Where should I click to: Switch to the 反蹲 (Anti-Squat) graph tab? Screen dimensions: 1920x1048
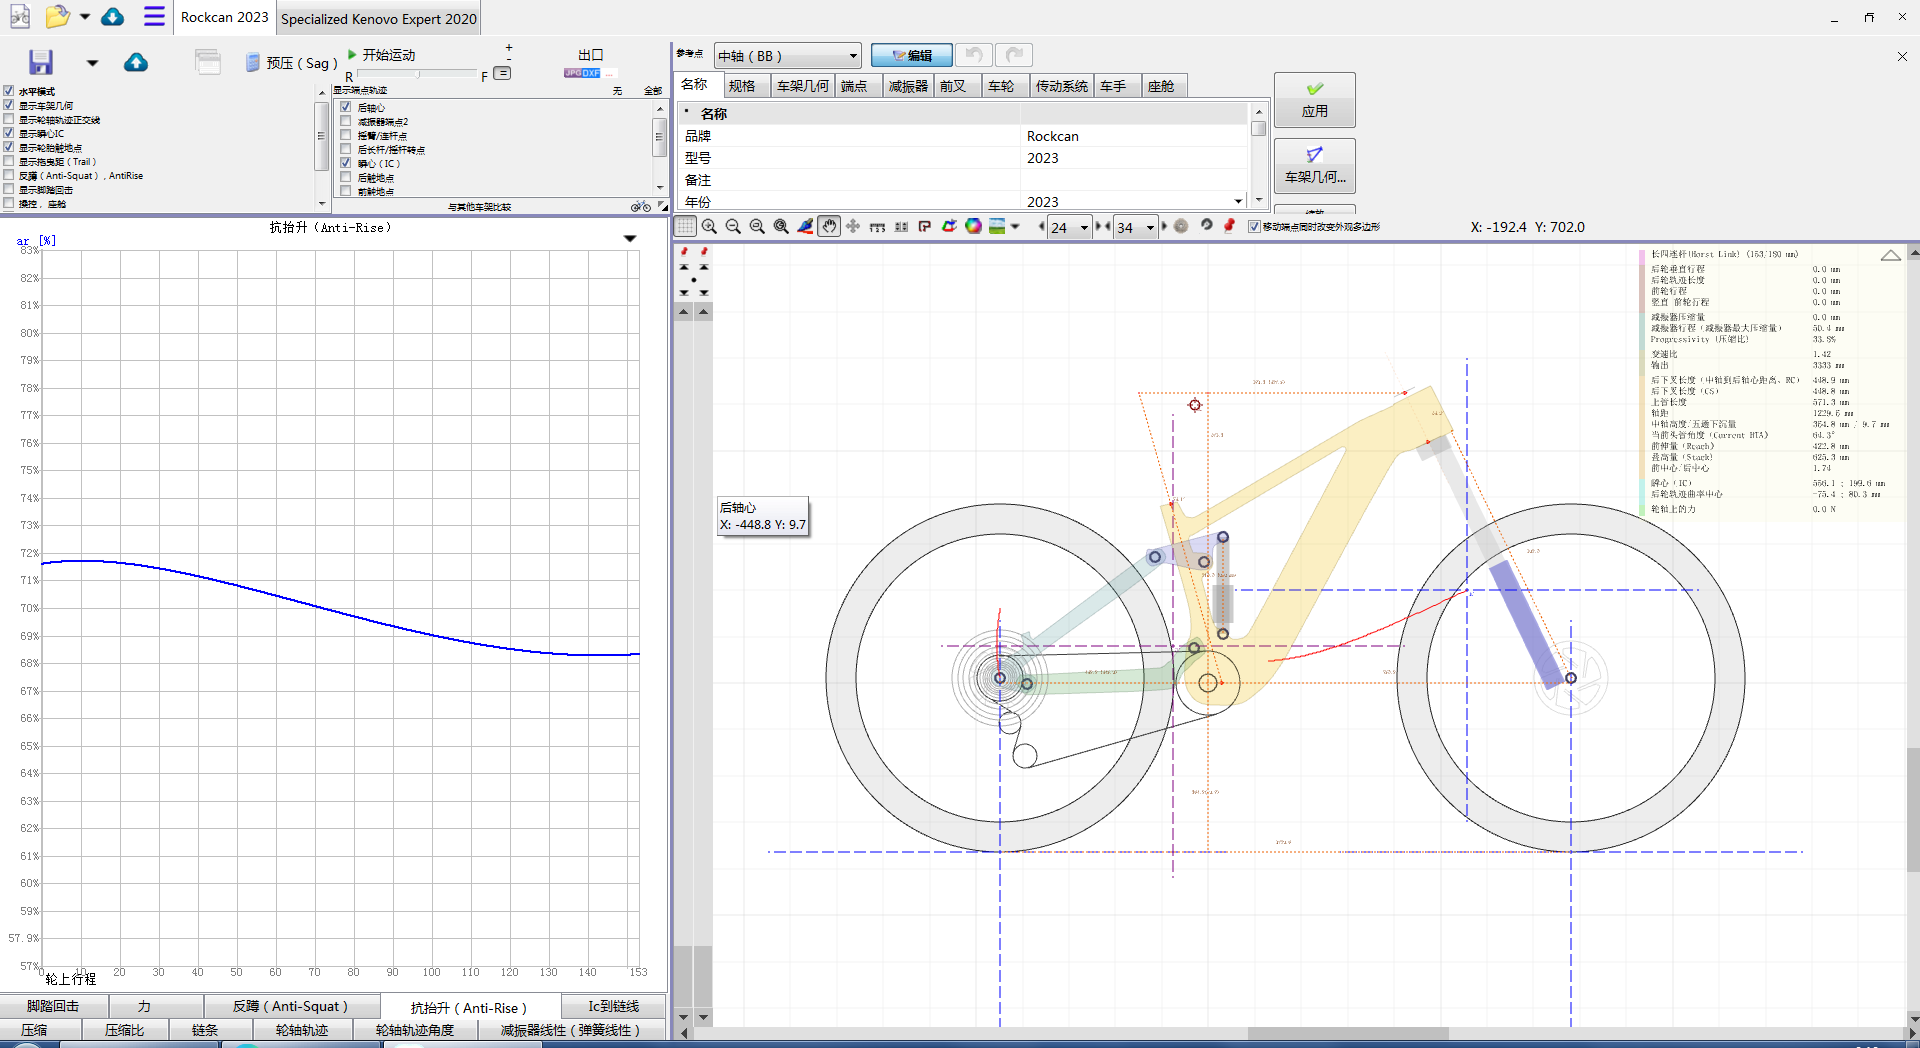click(x=291, y=1006)
